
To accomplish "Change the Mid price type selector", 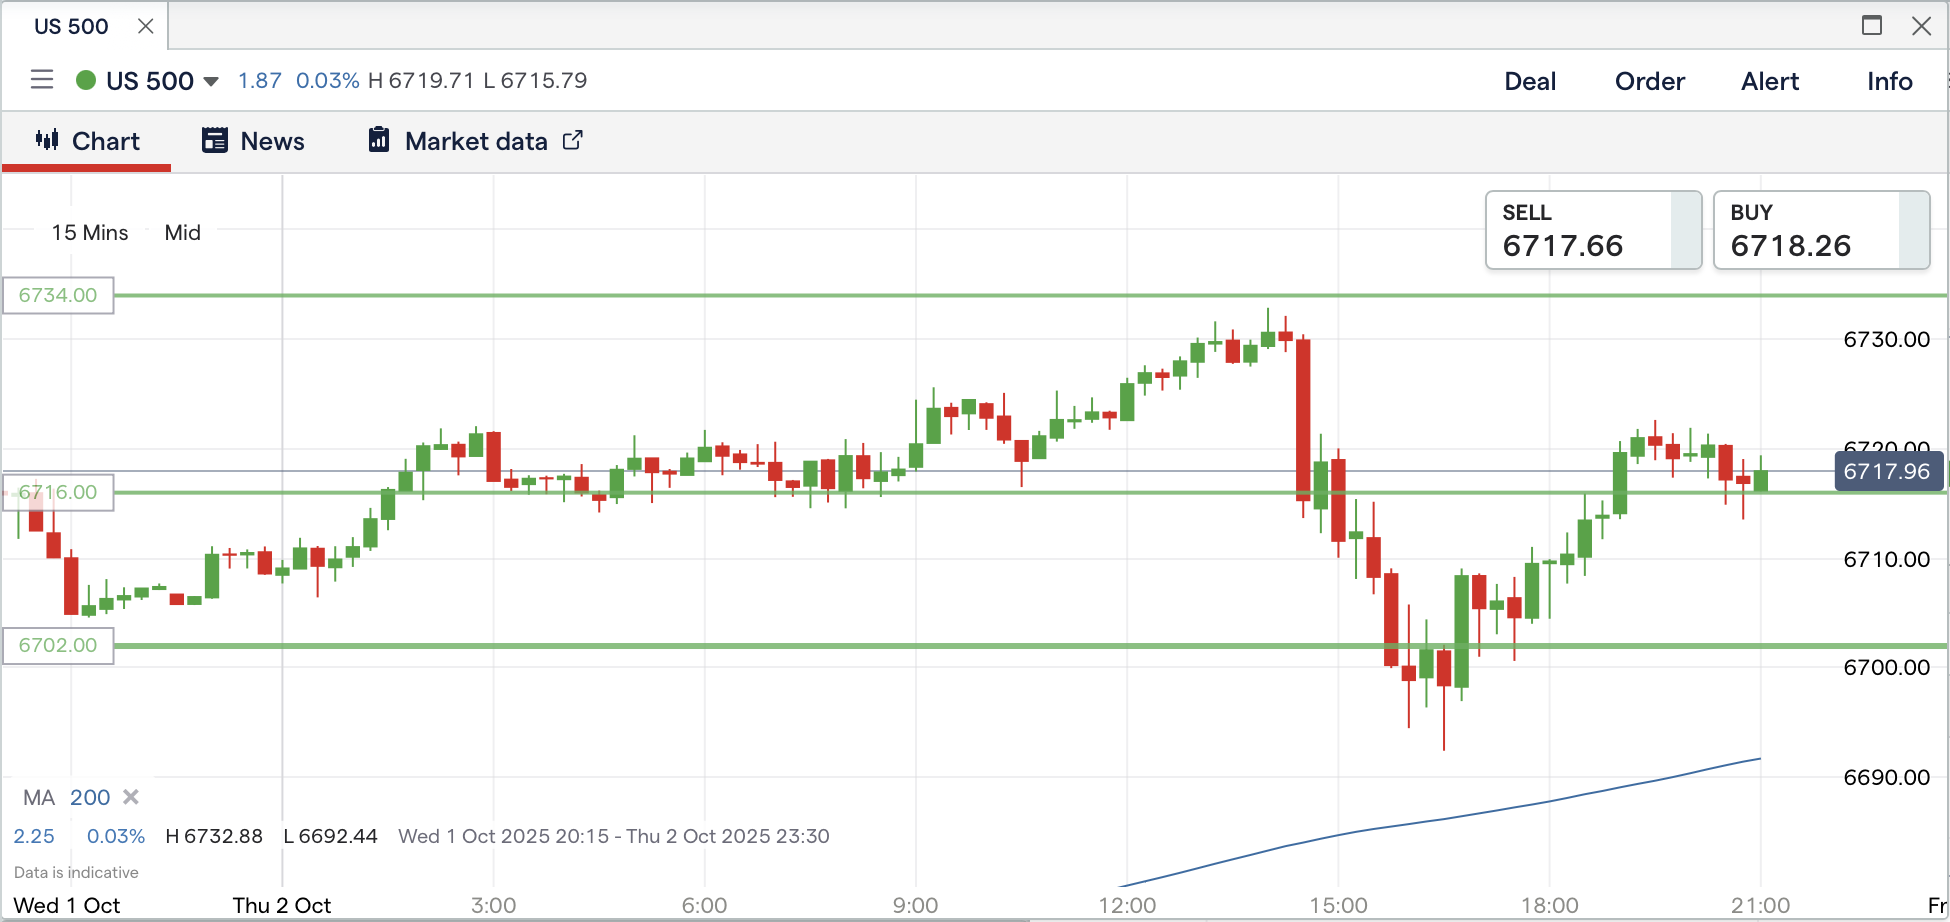I will pyautogui.click(x=183, y=233).
